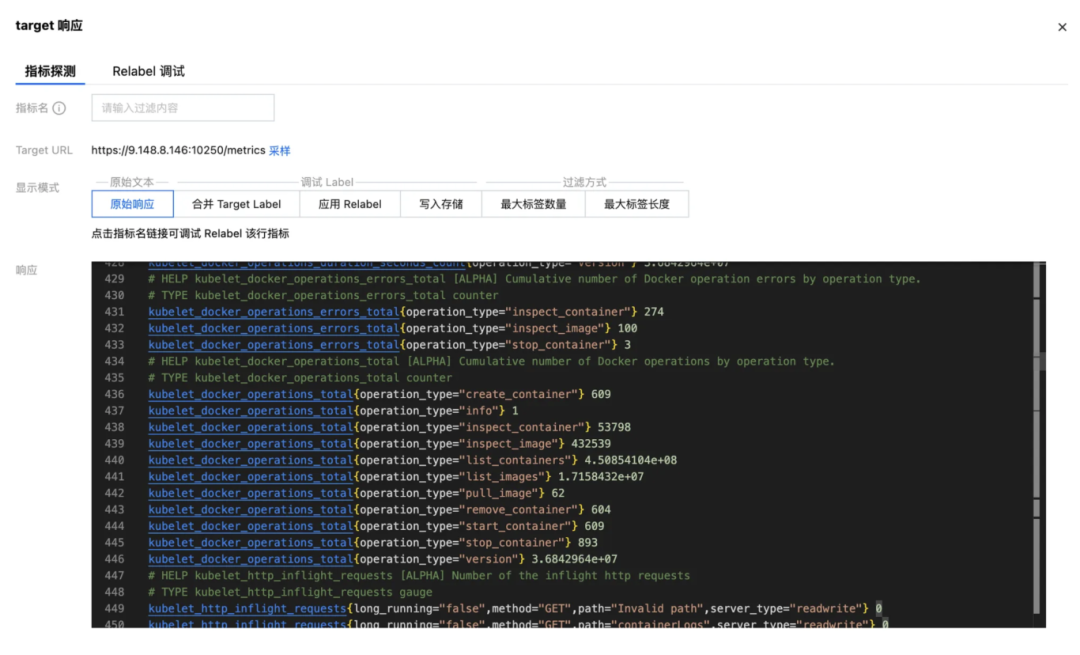This screenshot has height=655, width=1080.
Task: Open errors_total metric link for stop_container
Action: 273,345
